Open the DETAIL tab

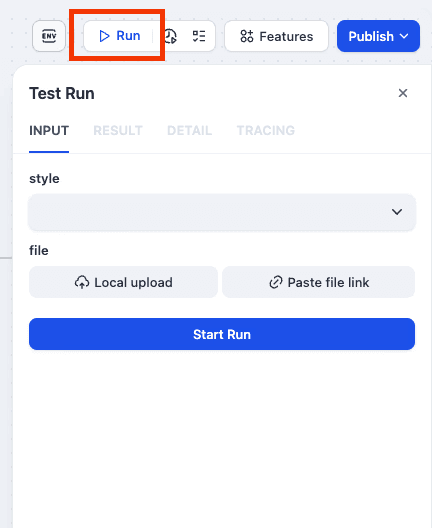[x=190, y=131]
